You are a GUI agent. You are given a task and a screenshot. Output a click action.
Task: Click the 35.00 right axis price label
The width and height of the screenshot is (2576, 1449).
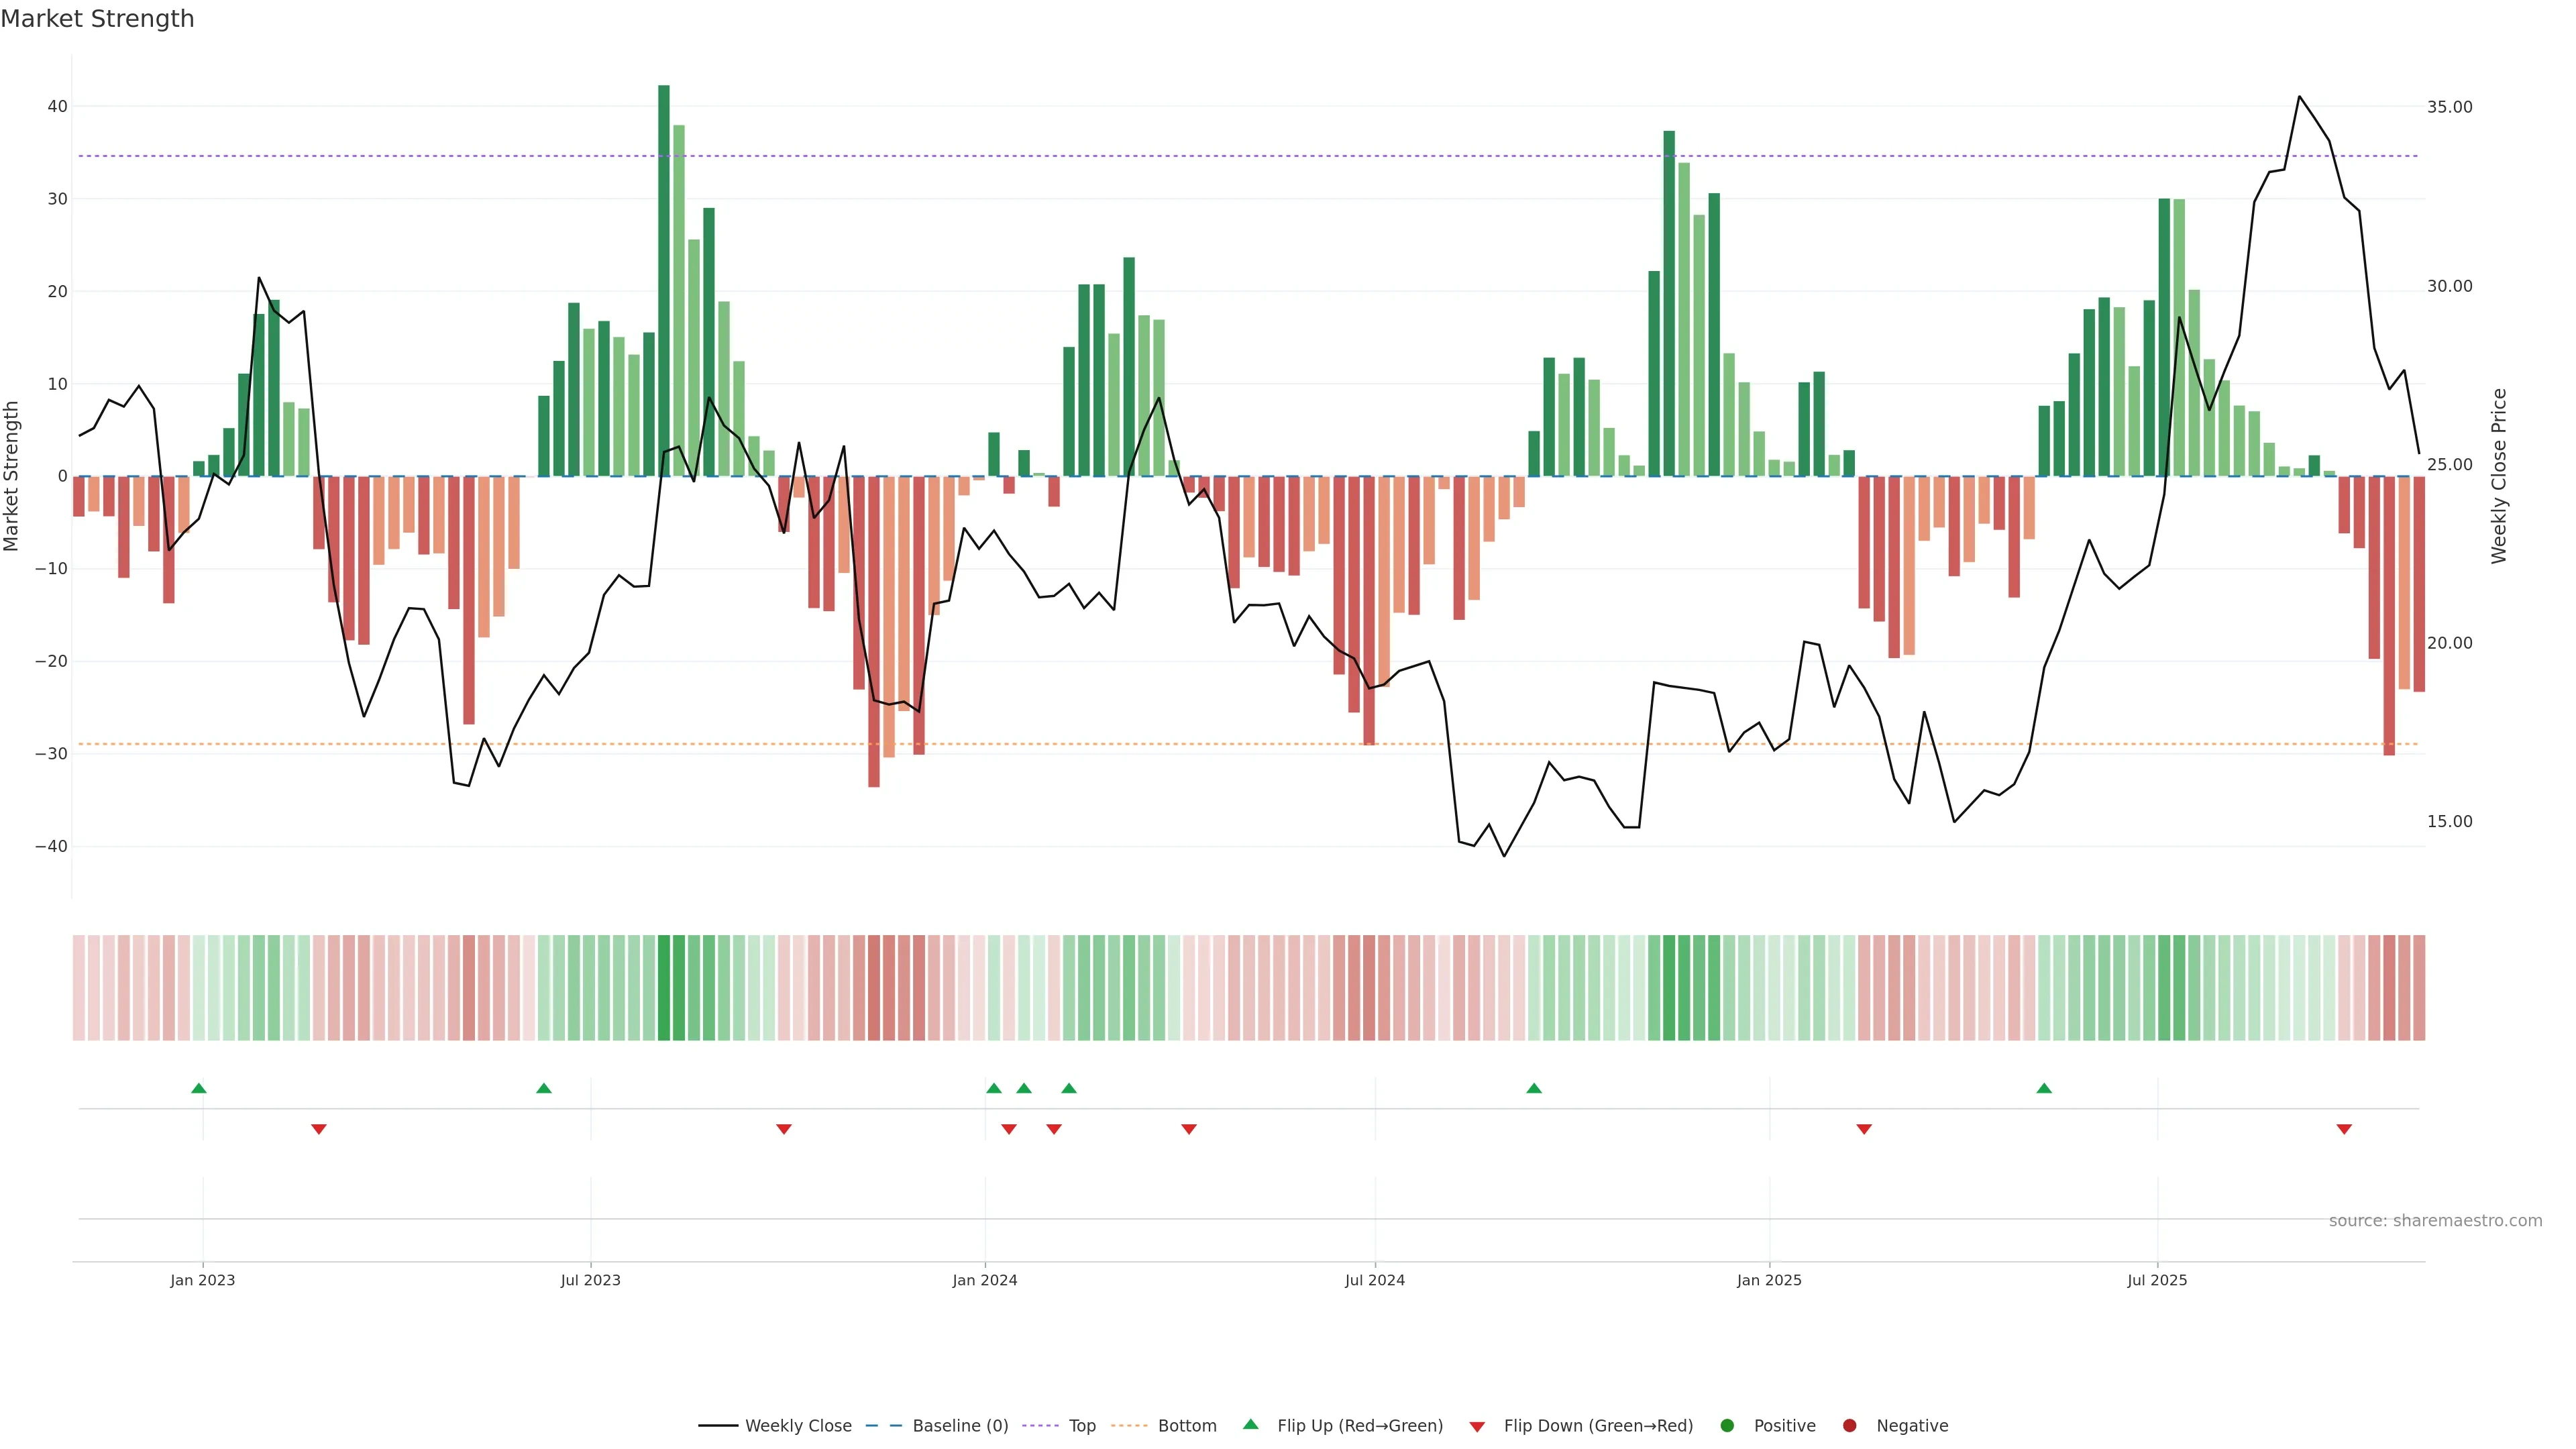[2449, 107]
